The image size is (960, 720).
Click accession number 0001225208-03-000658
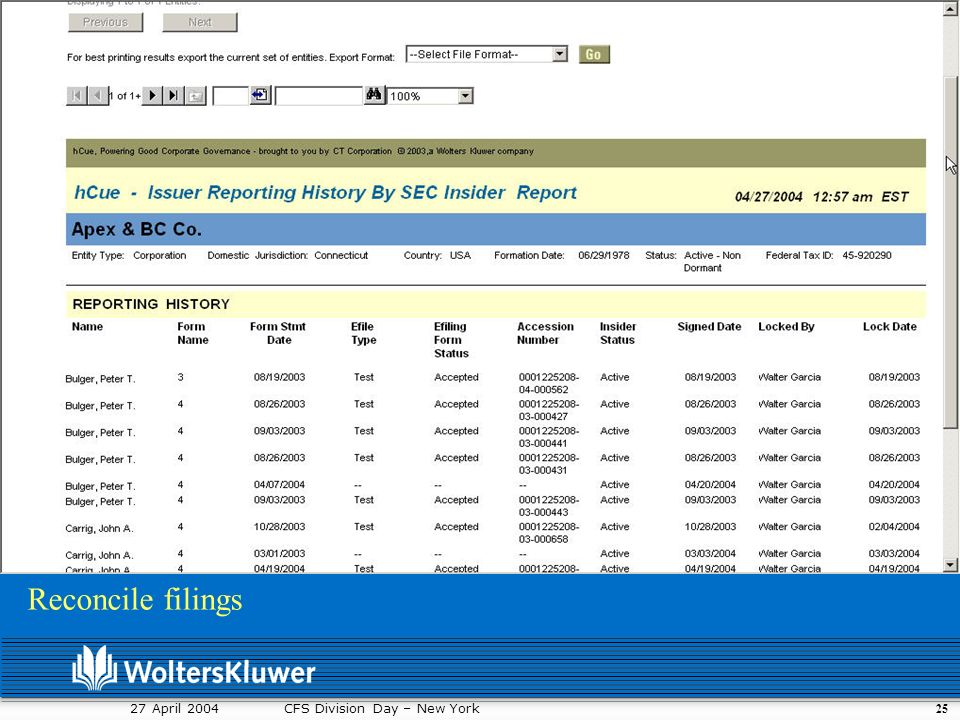549,533
